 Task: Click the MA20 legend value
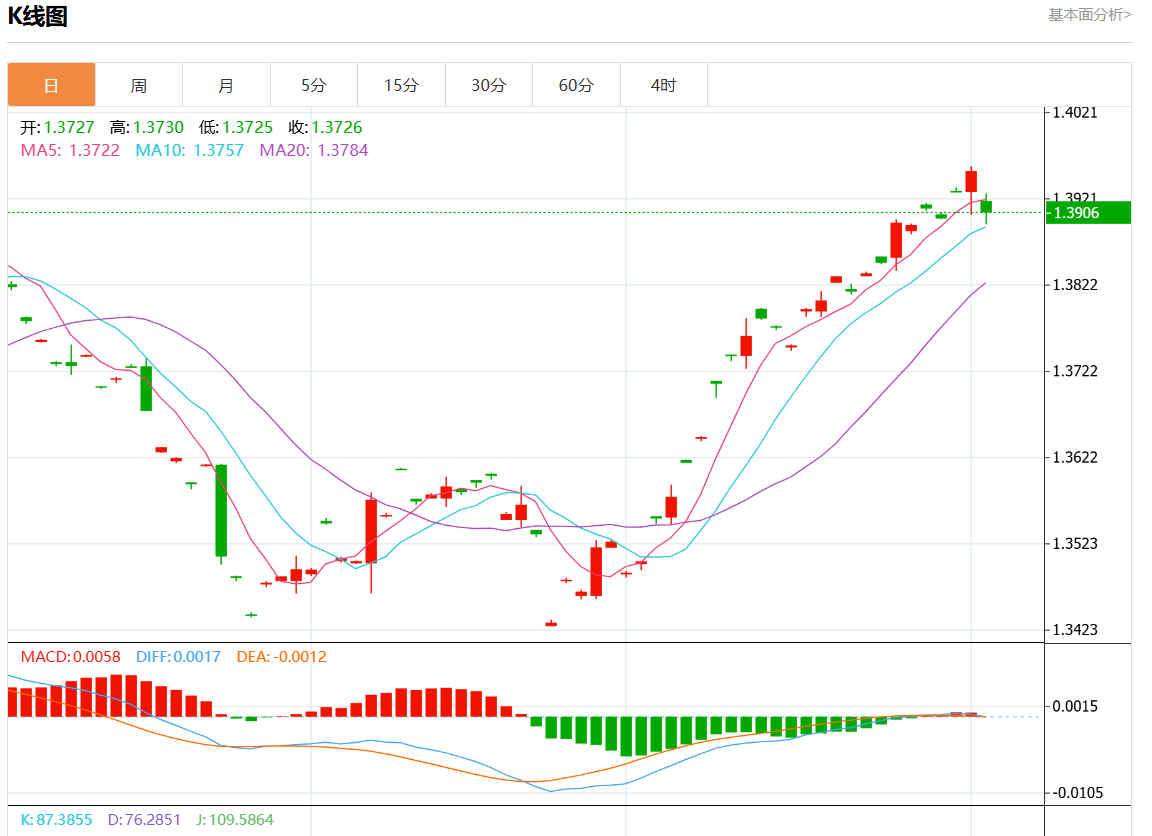314,150
